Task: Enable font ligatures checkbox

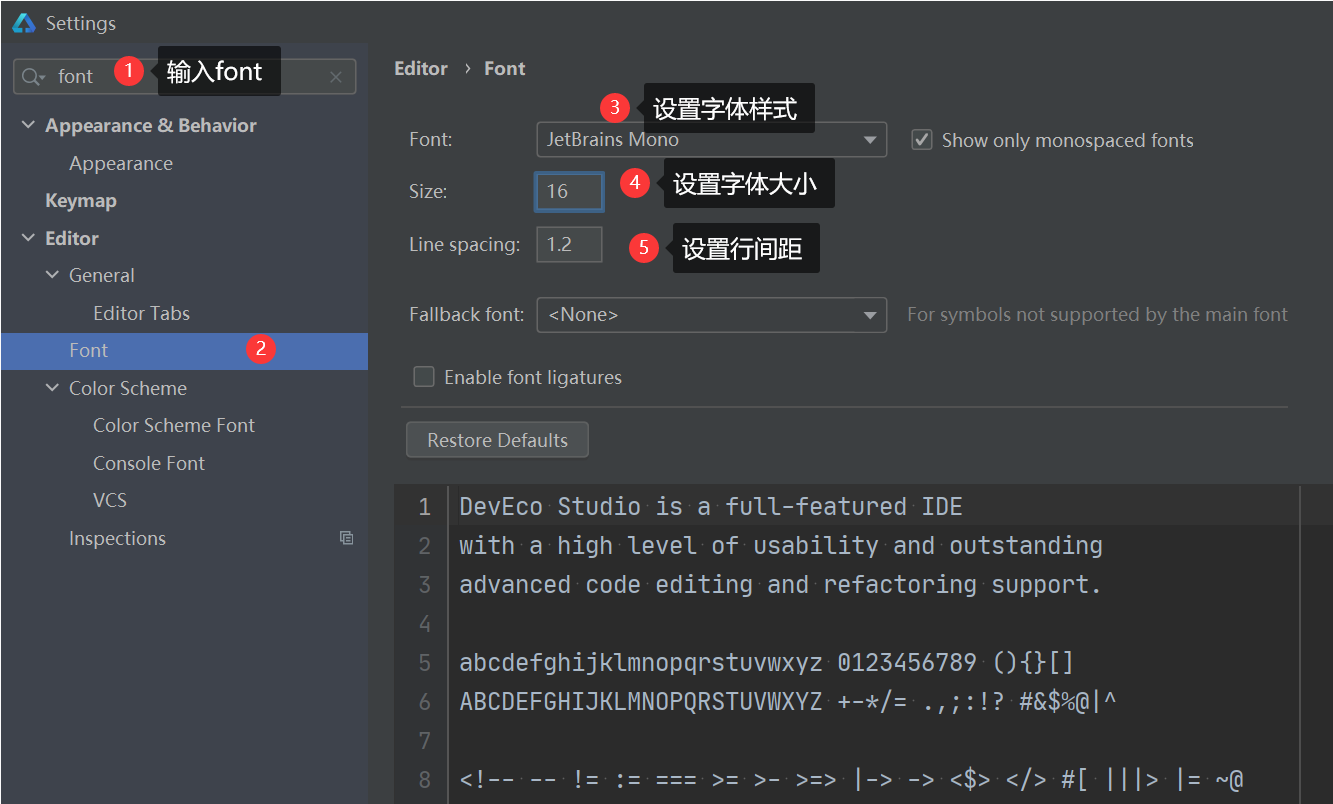Action: pyautogui.click(x=424, y=377)
